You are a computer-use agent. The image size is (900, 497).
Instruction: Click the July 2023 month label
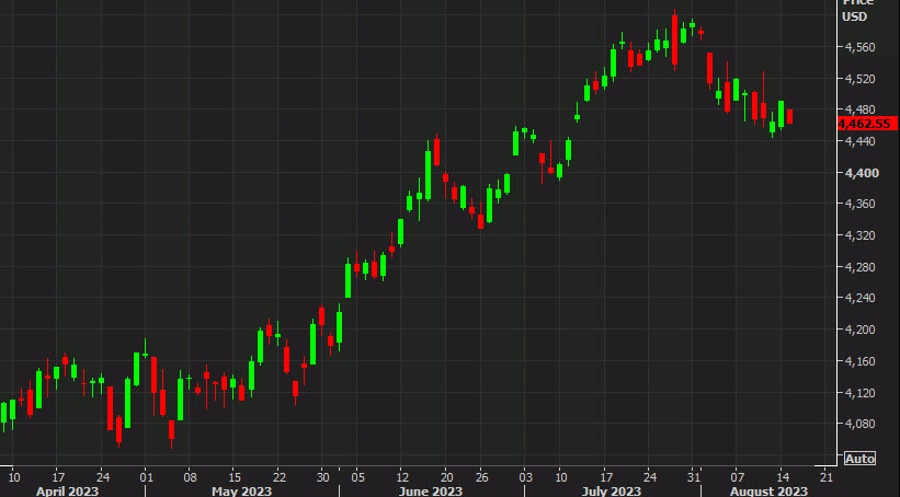tap(611, 491)
